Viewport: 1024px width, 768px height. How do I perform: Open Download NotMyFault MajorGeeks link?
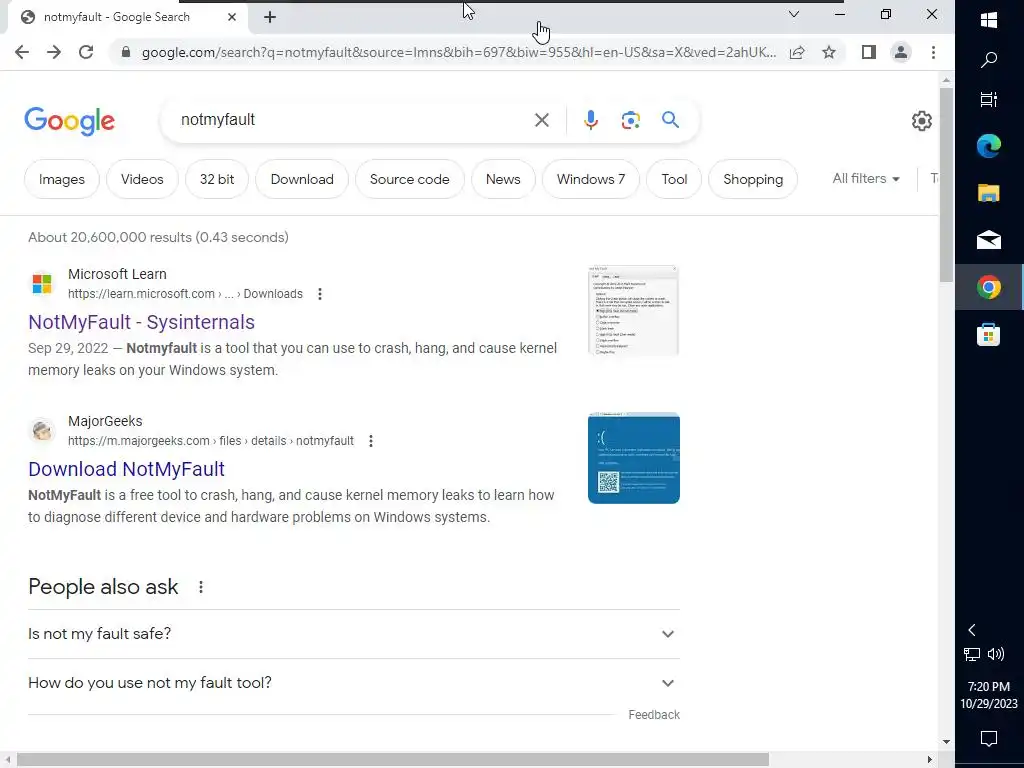(x=126, y=469)
